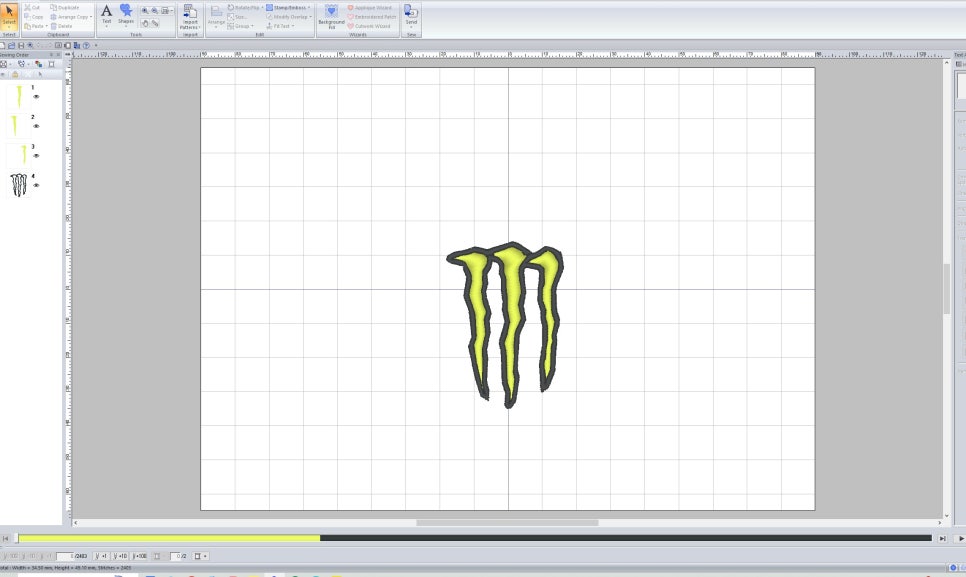This screenshot has height=577, width=966.
Task: Click the Monster claw embroidery design on canvas
Action: point(505,325)
